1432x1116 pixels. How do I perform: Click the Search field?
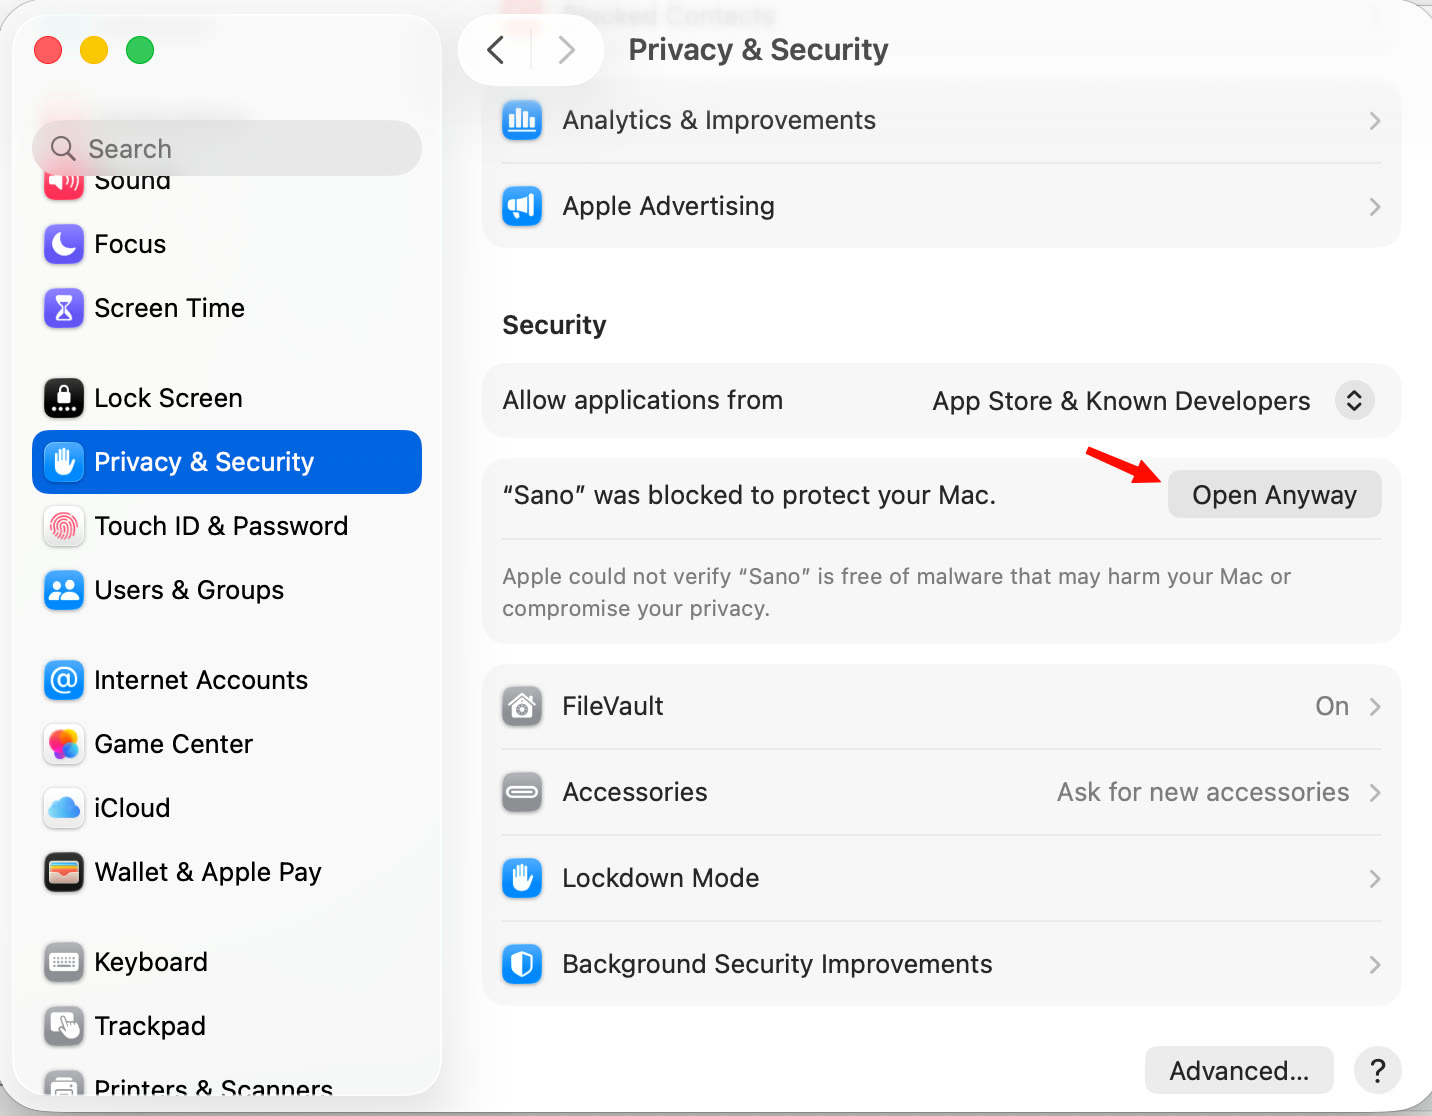tap(227, 148)
